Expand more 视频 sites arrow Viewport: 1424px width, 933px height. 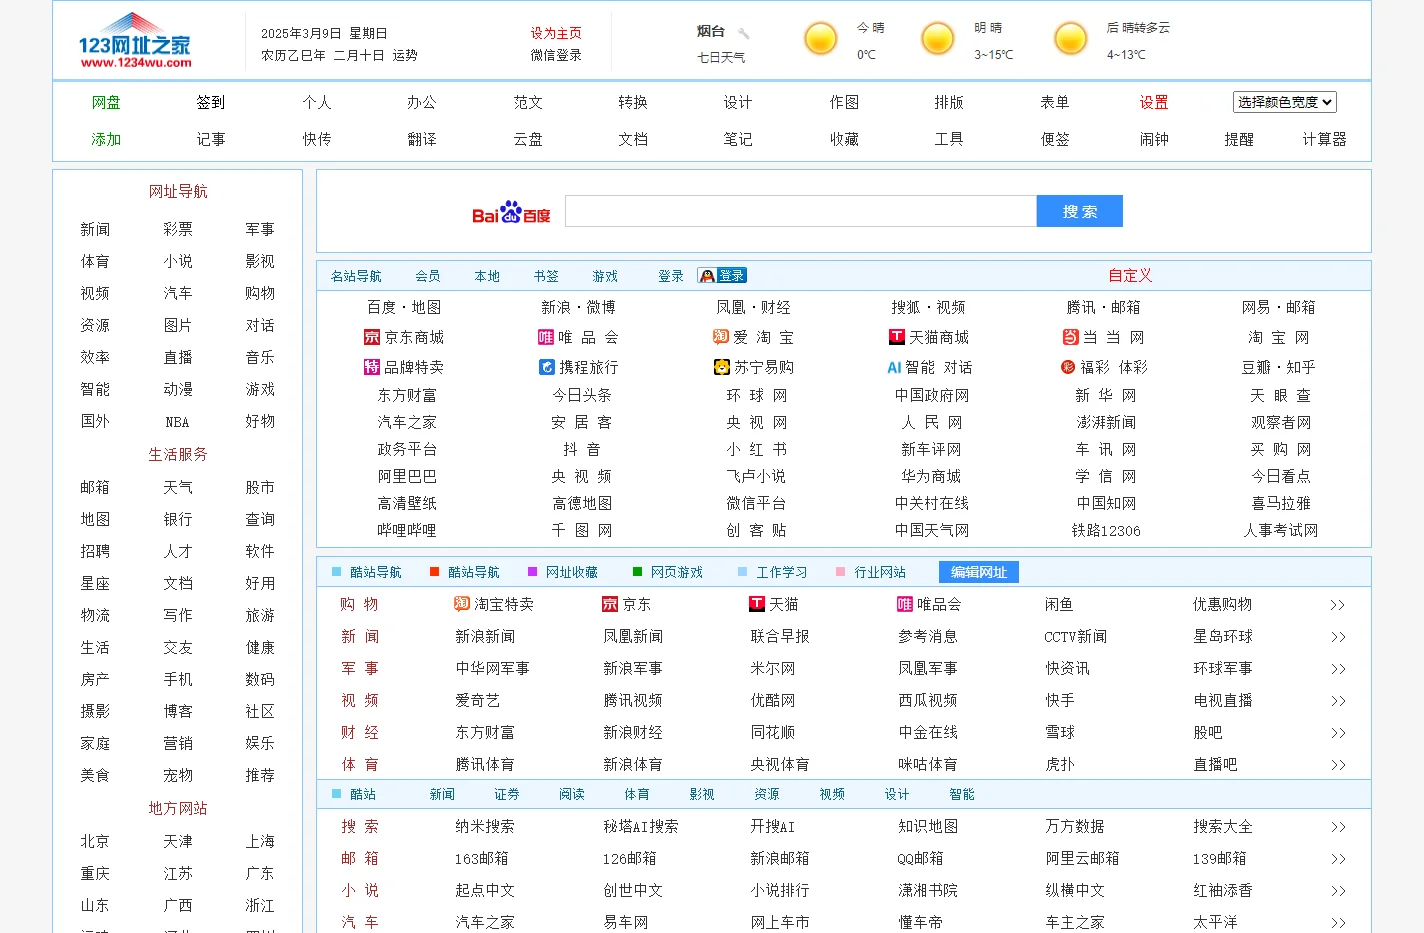(1338, 701)
